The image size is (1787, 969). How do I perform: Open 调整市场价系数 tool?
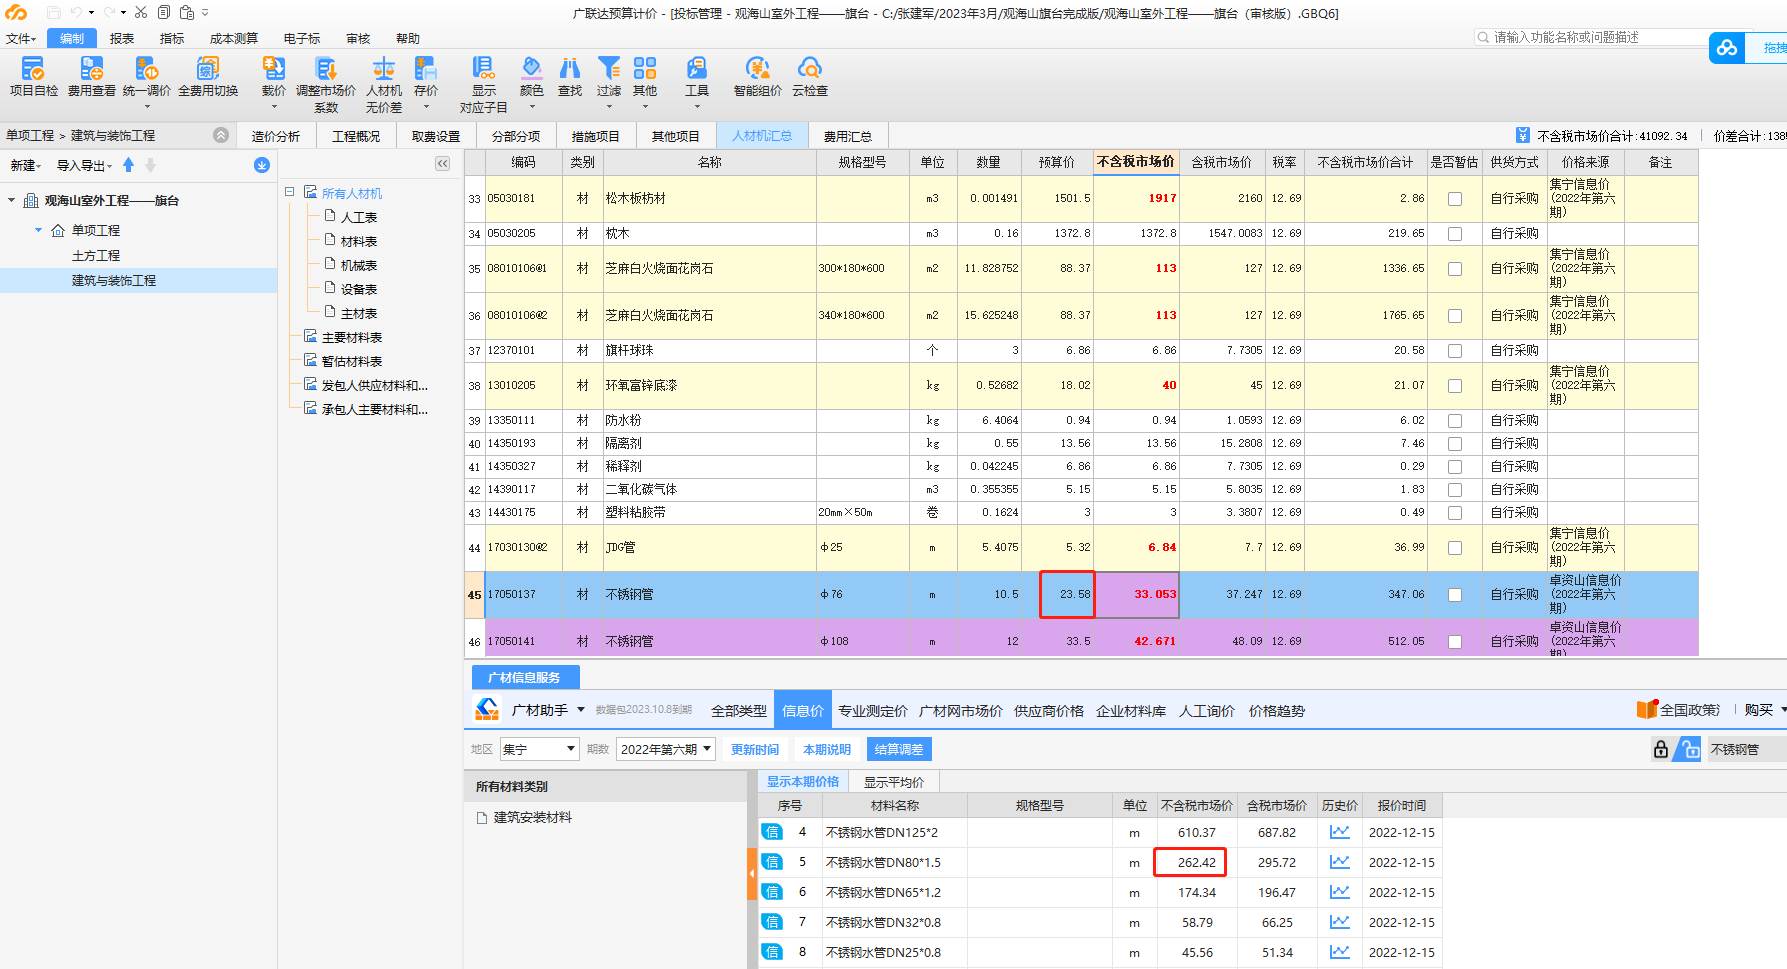[x=326, y=69]
